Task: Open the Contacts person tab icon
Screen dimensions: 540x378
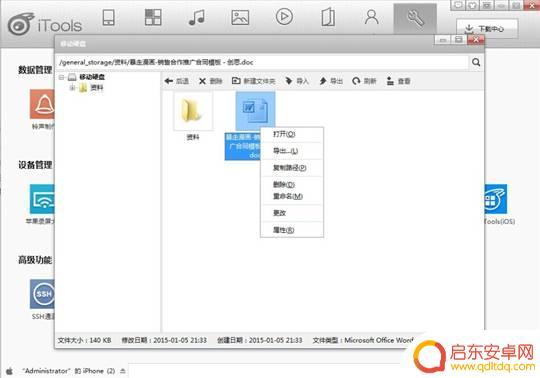Action: 372,17
